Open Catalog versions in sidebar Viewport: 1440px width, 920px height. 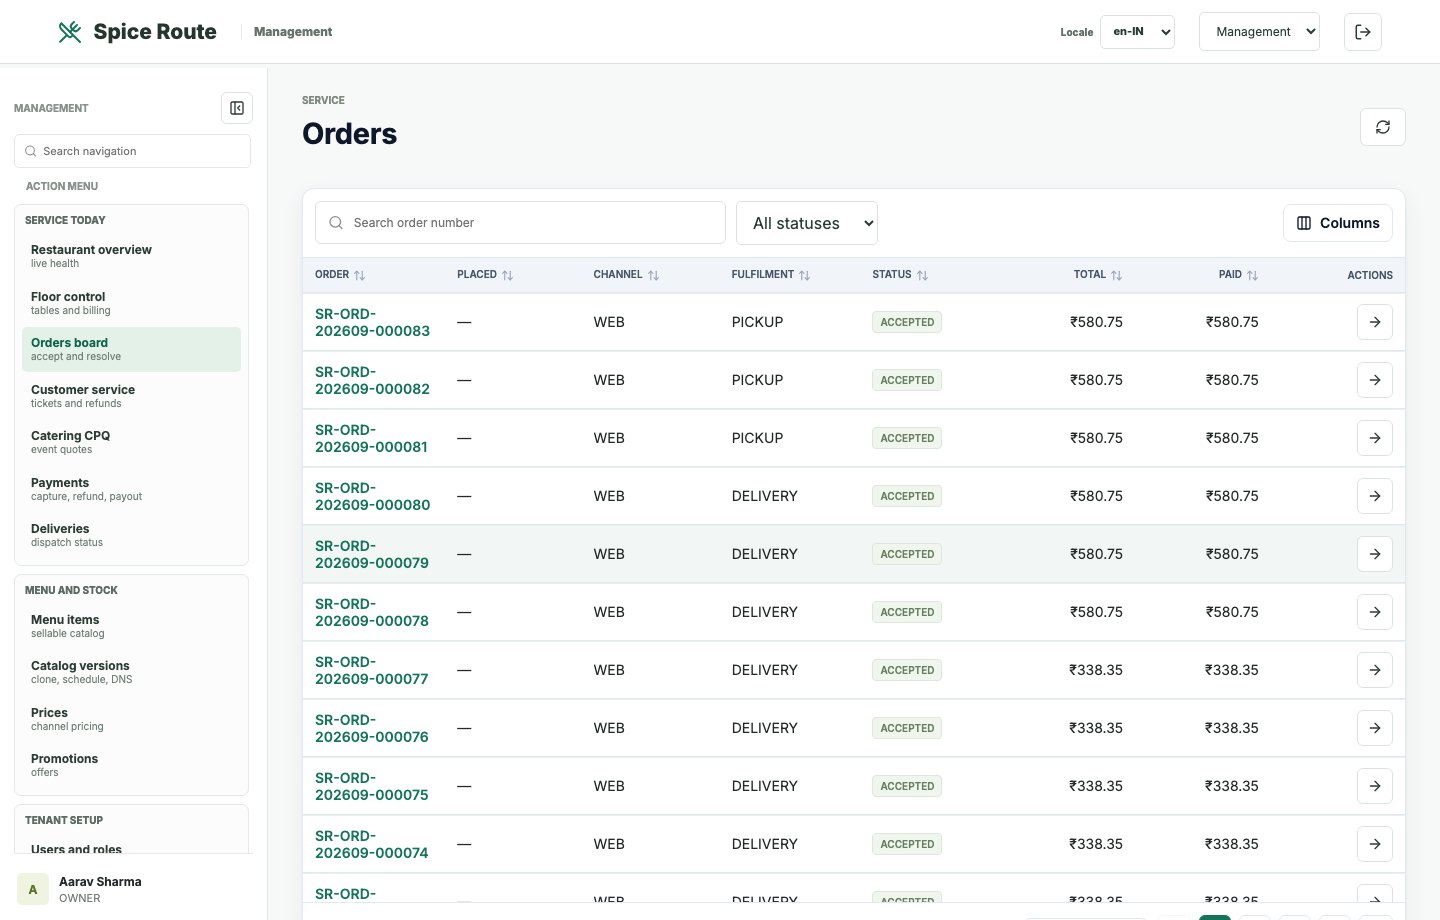point(131,672)
